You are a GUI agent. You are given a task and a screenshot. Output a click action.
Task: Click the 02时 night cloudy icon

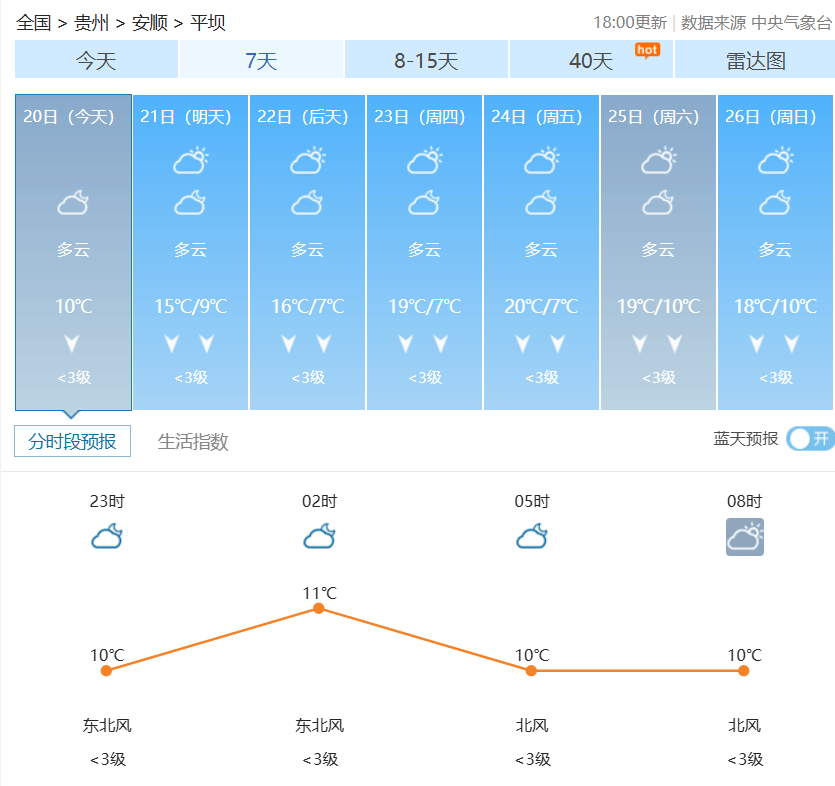point(319,537)
